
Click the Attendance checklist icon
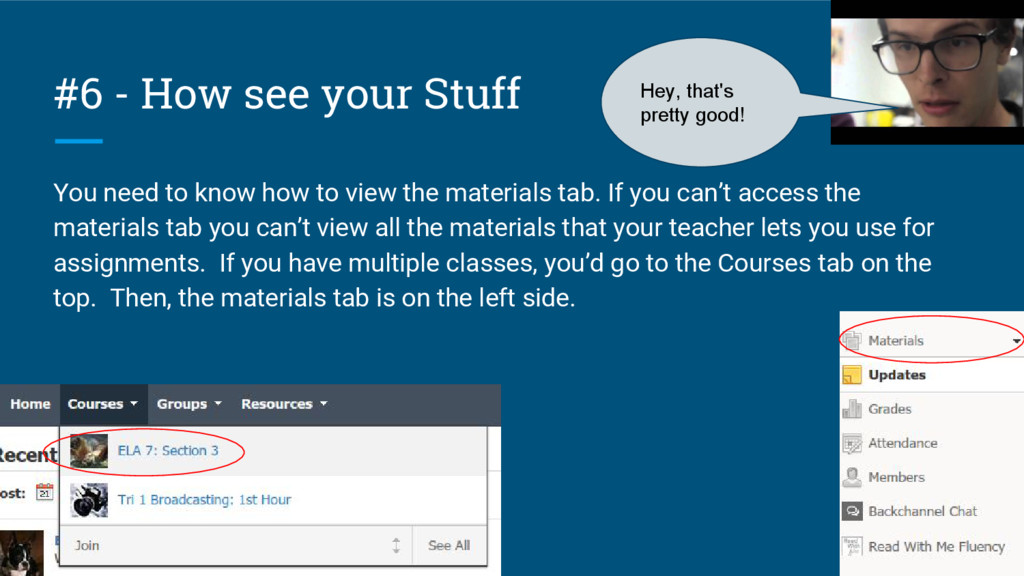[852, 443]
